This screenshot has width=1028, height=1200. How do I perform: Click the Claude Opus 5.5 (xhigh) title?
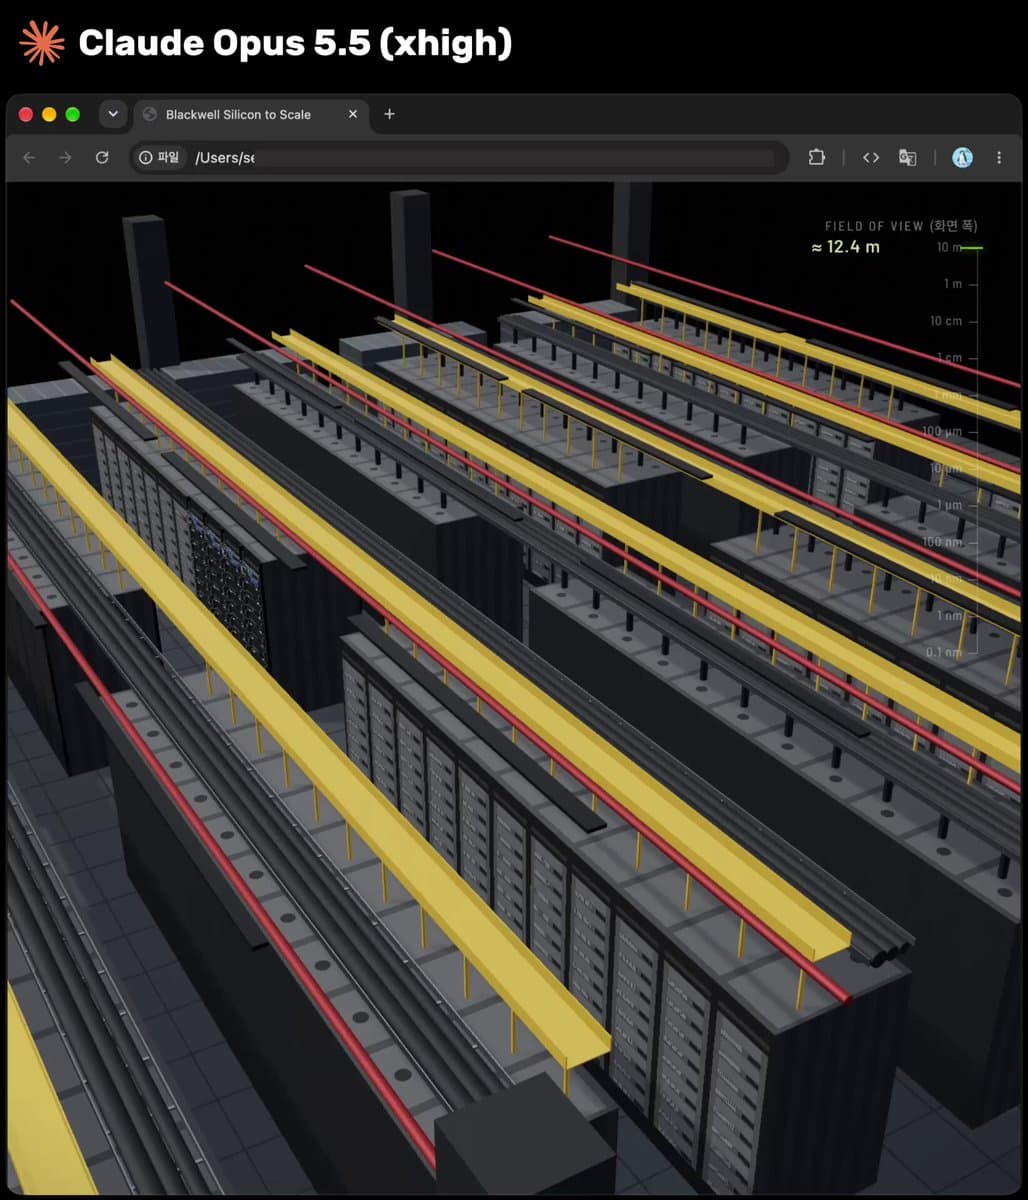(295, 43)
